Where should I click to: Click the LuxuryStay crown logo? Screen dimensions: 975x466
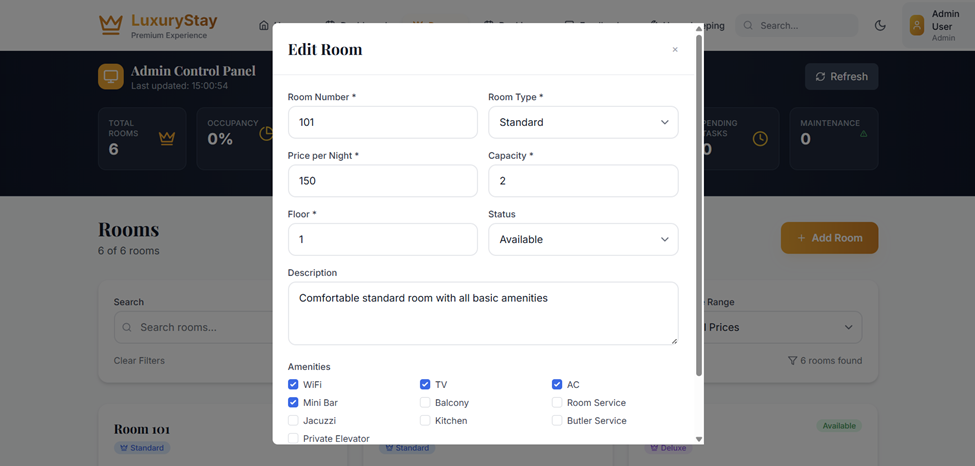110,25
